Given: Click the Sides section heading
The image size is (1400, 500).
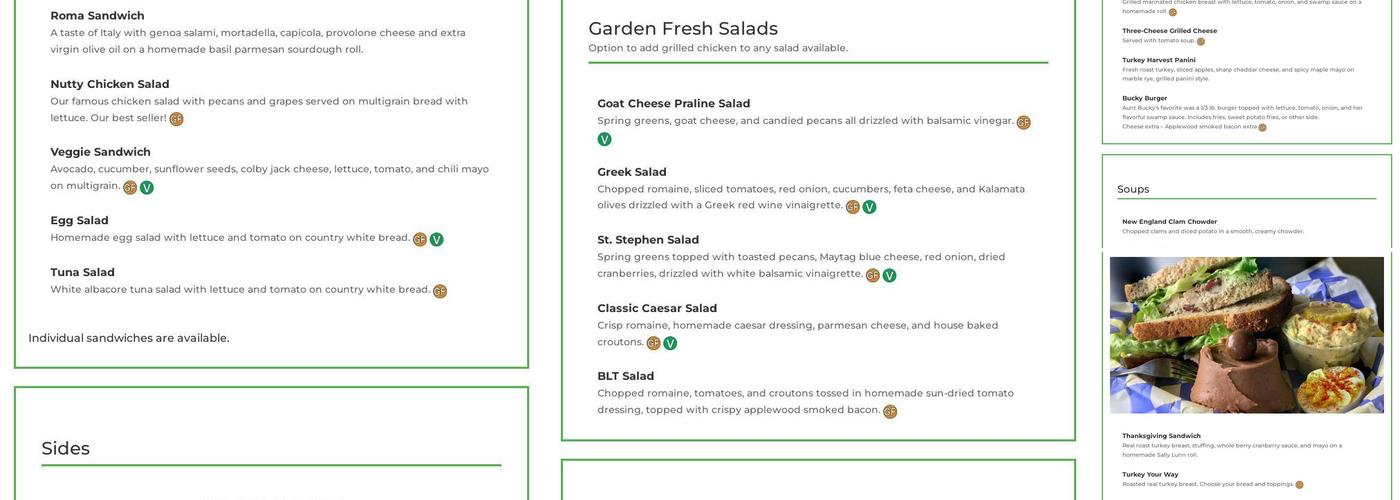Looking at the screenshot, I should (x=66, y=449).
